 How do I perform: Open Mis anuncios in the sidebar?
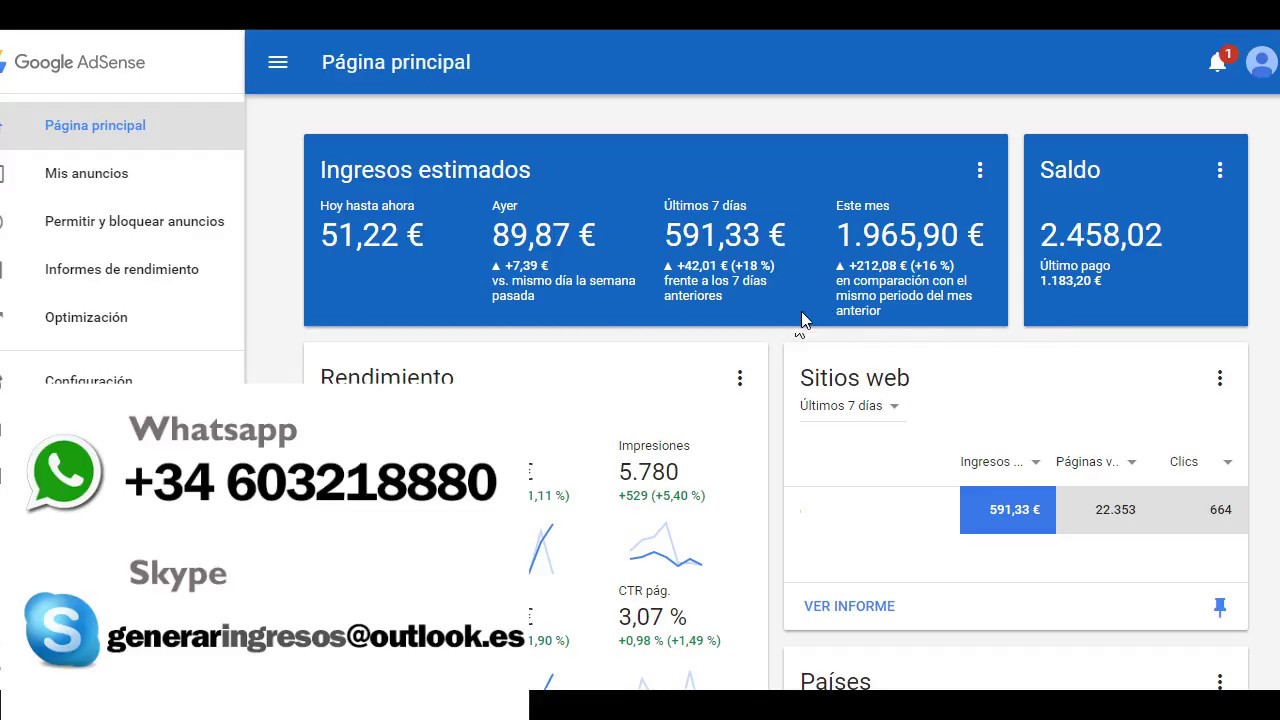tap(122, 173)
